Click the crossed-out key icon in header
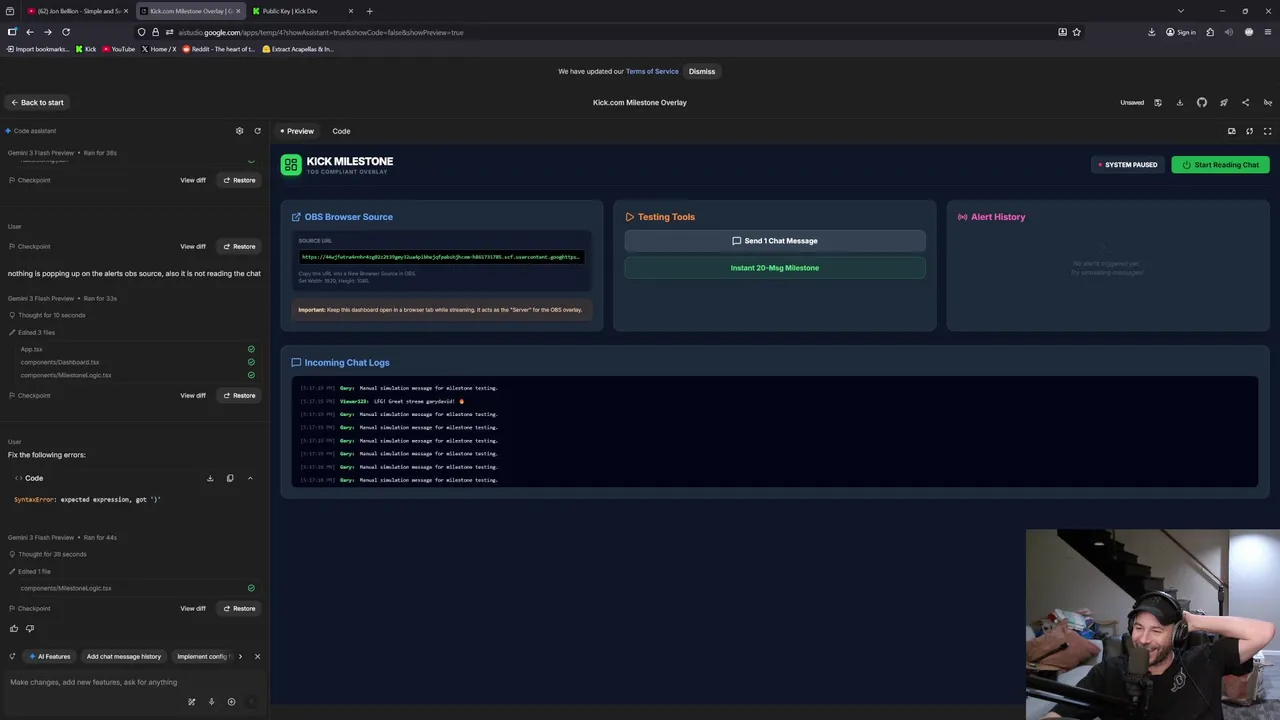 click(x=1267, y=102)
